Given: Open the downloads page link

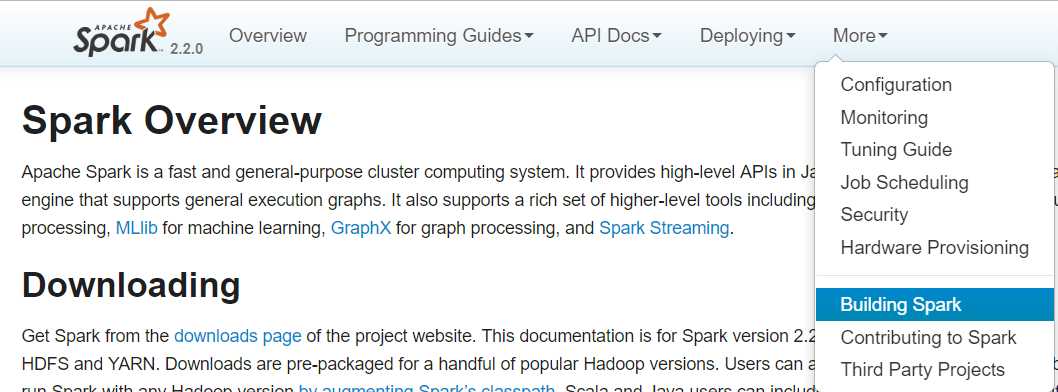Looking at the screenshot, I should click(238, 335).
